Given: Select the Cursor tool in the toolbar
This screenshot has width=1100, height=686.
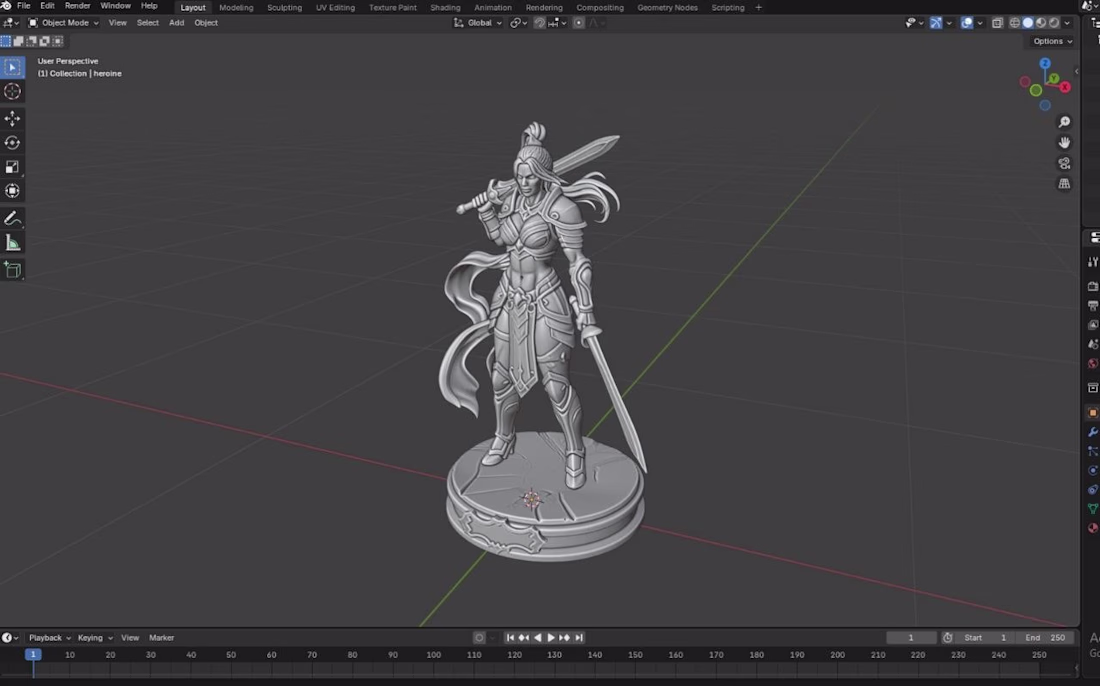Looking at the screenshot, I should 12,91.
